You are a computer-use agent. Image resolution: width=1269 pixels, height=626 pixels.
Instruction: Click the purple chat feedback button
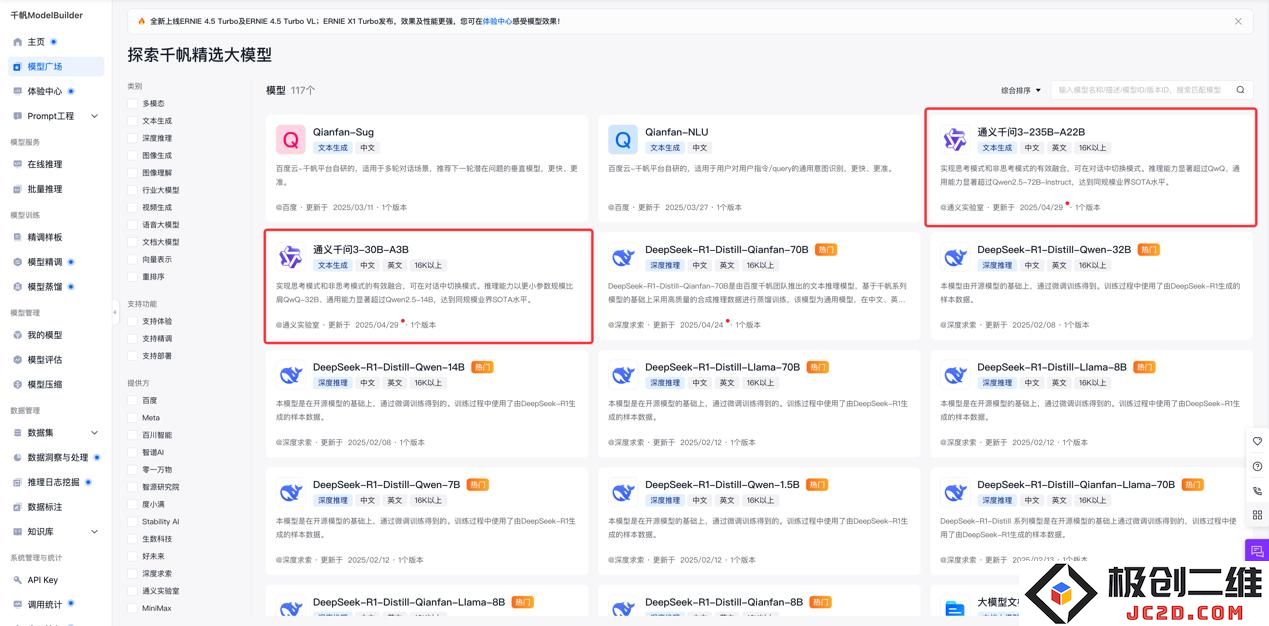(x=1256, y=550)
